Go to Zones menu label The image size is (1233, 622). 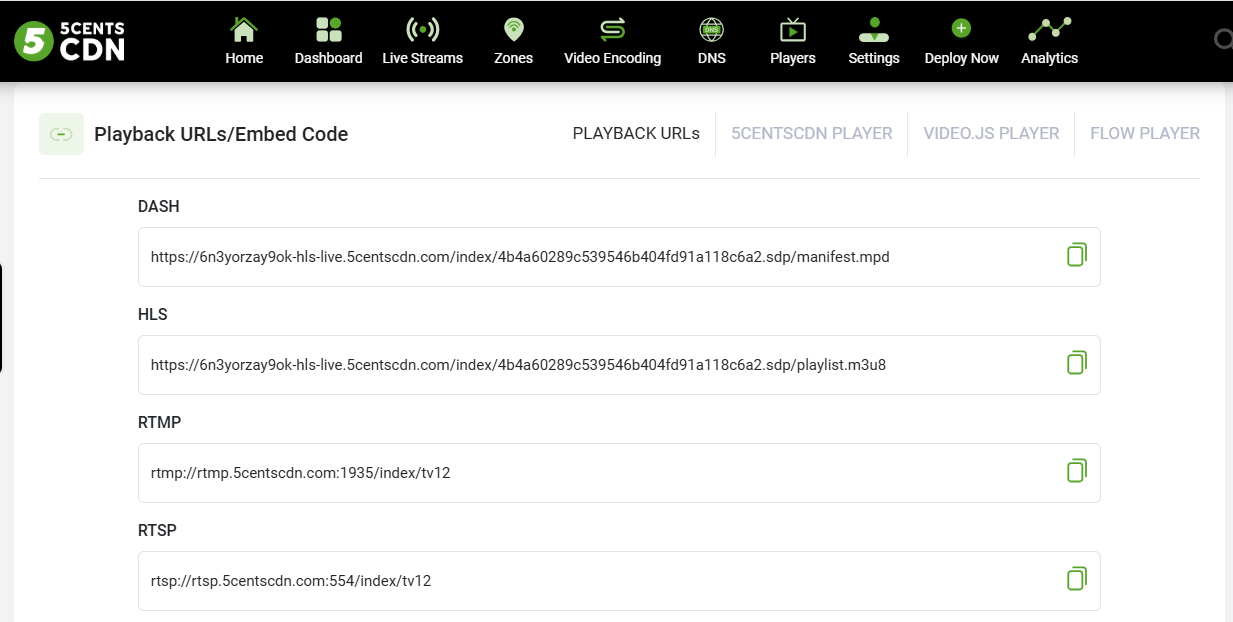pos(513,58)
